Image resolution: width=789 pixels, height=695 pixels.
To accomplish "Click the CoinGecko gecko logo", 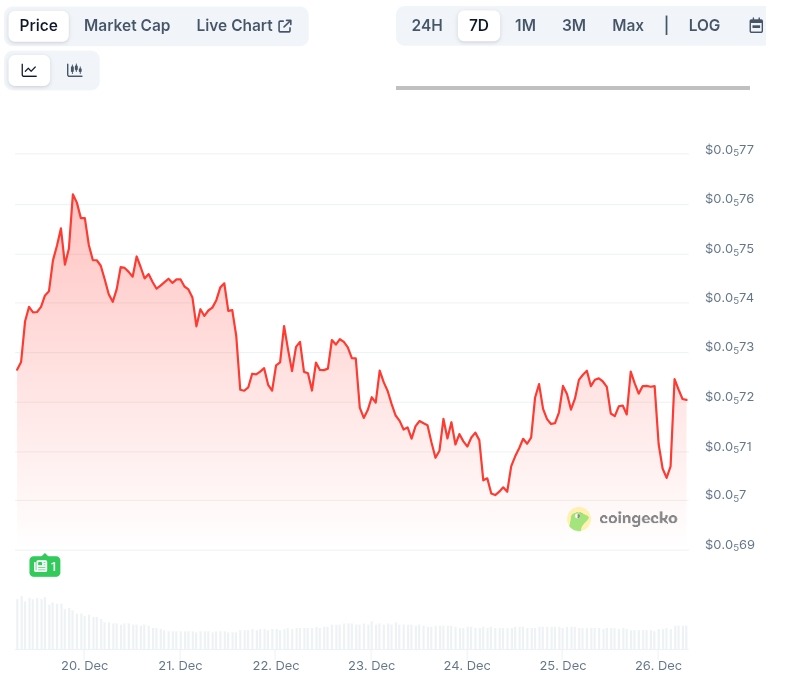I will [578, 518].
